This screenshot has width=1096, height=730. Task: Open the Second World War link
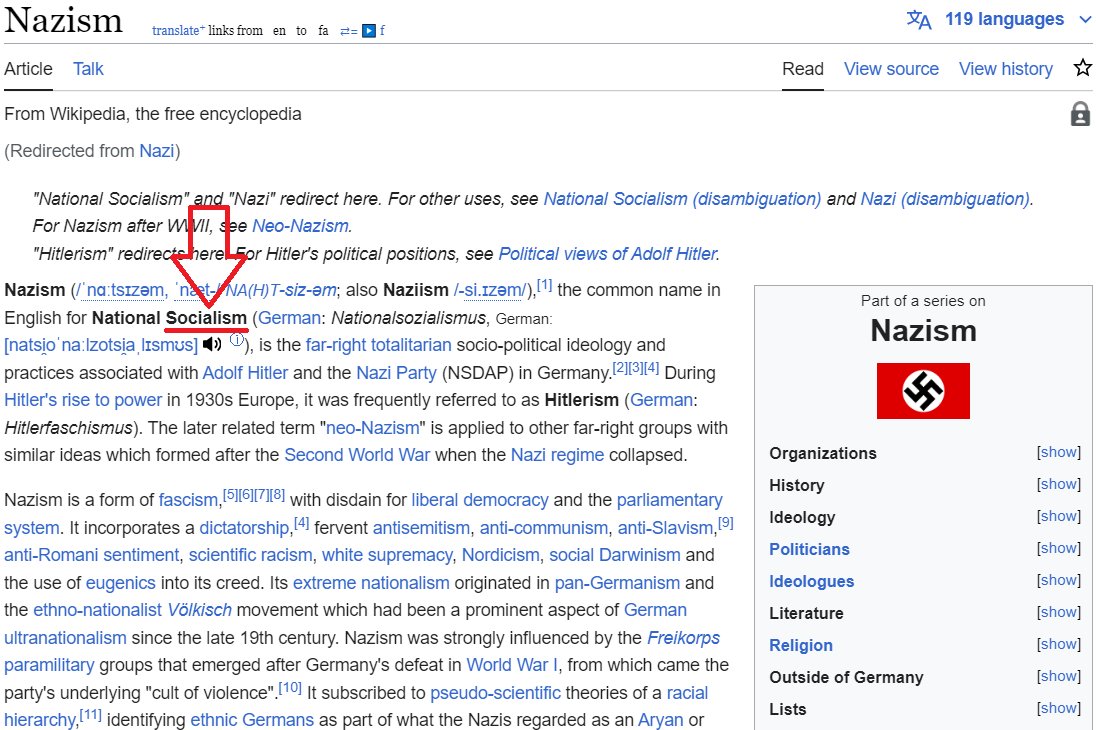point(356,455)
